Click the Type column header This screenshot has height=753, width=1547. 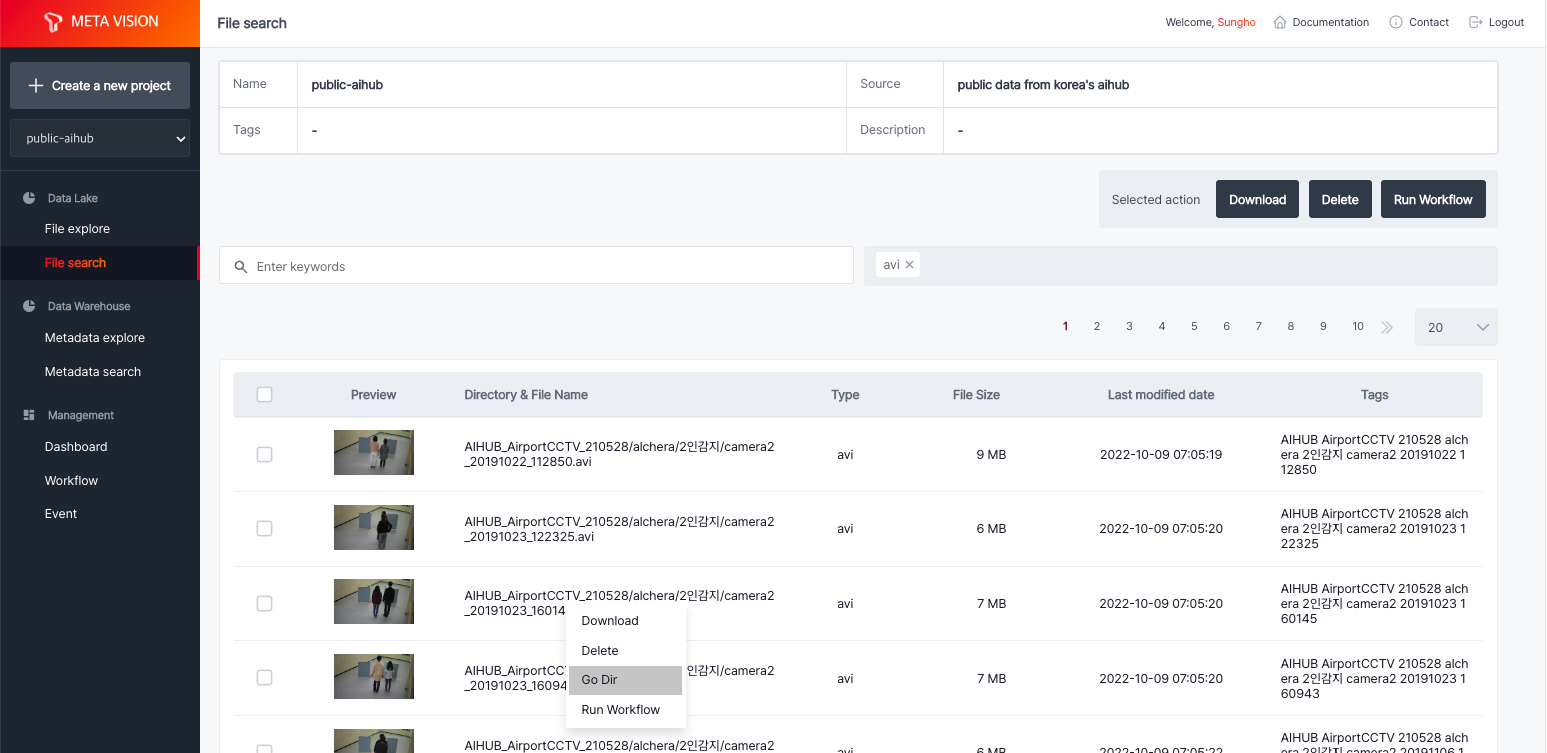(845, 395)
